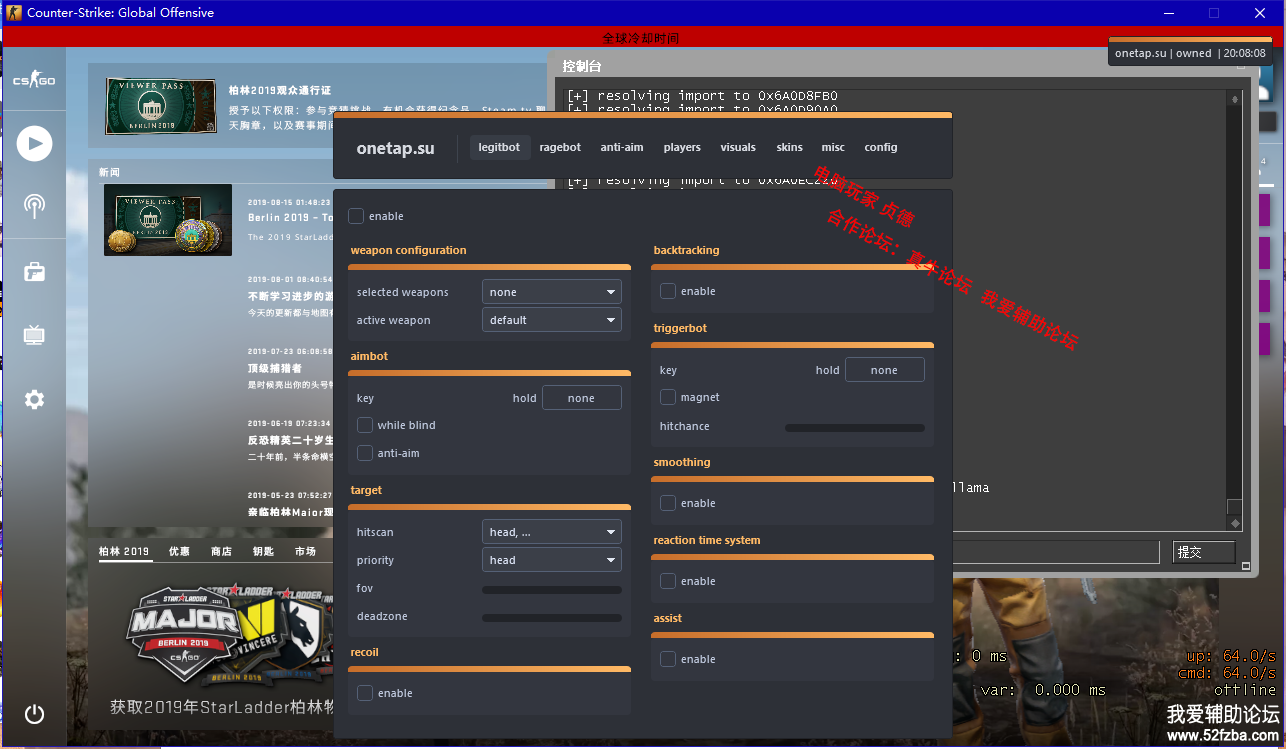Enable the while blind checkbox

pos(365,425)
